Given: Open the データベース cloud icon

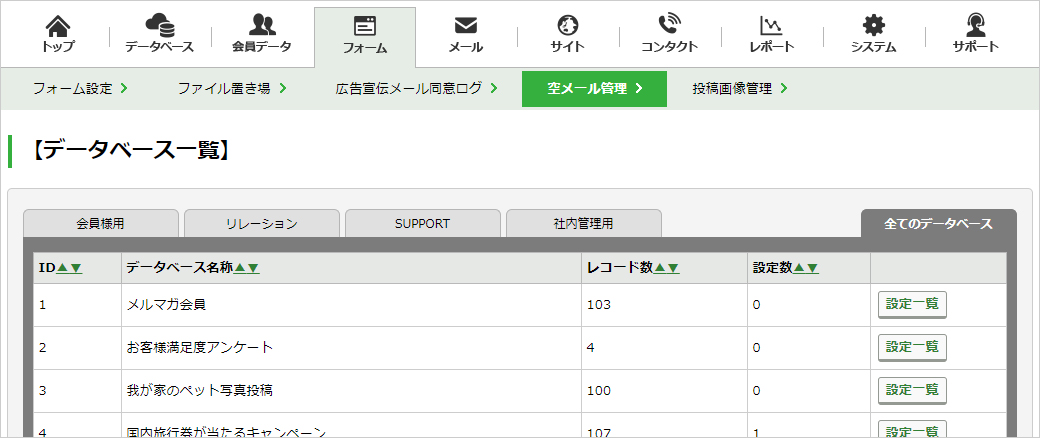Looking at the screenshot, I should click(160, 26).
